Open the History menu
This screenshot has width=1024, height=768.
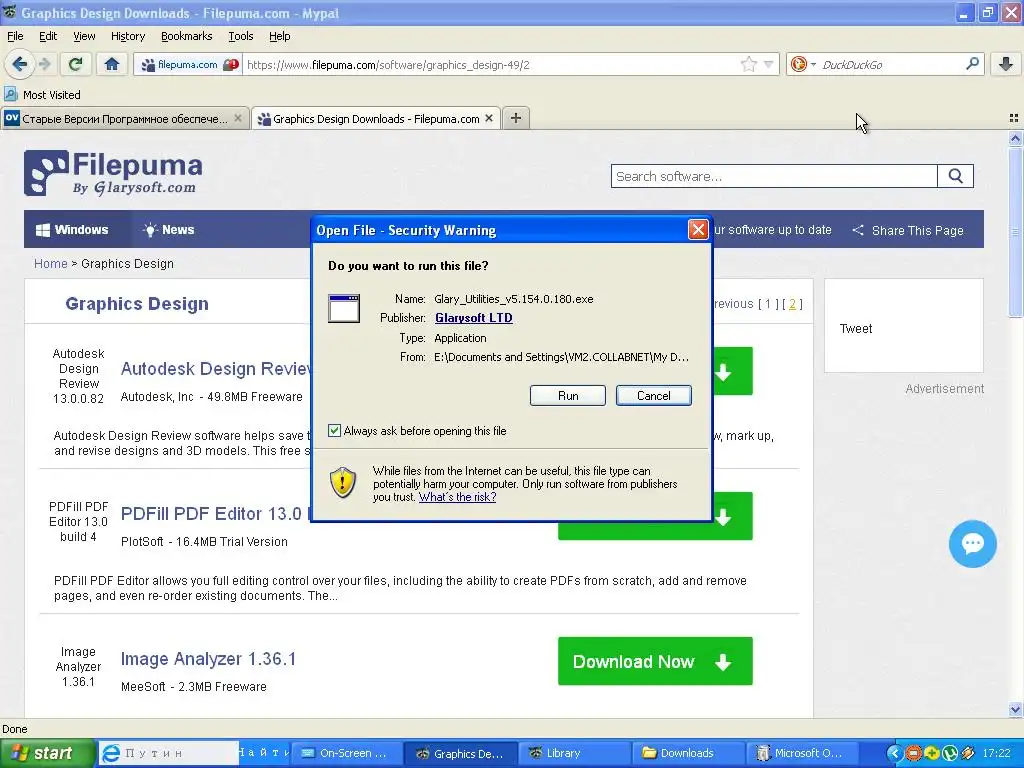127,36
